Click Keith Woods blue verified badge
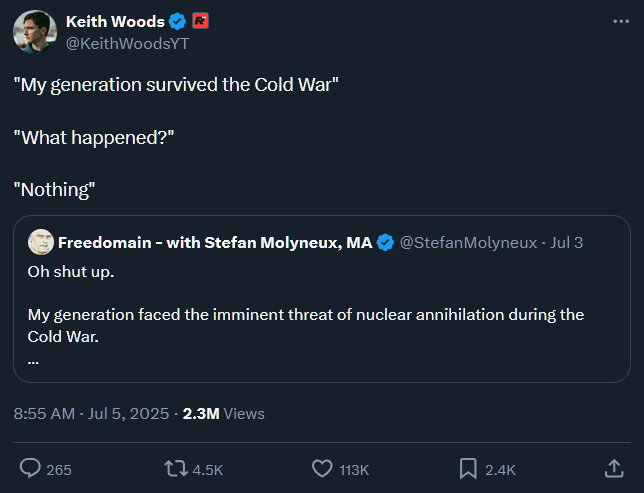Viewport: 644px width, 493px height. 177,21
